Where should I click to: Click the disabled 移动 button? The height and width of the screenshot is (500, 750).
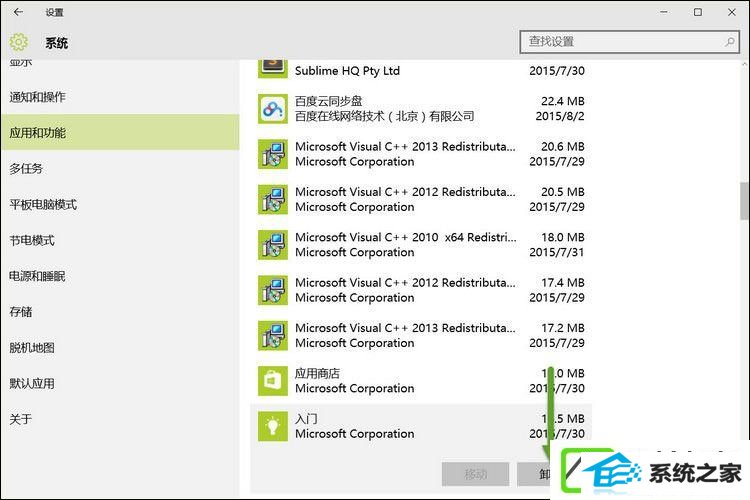pos(475,474)
